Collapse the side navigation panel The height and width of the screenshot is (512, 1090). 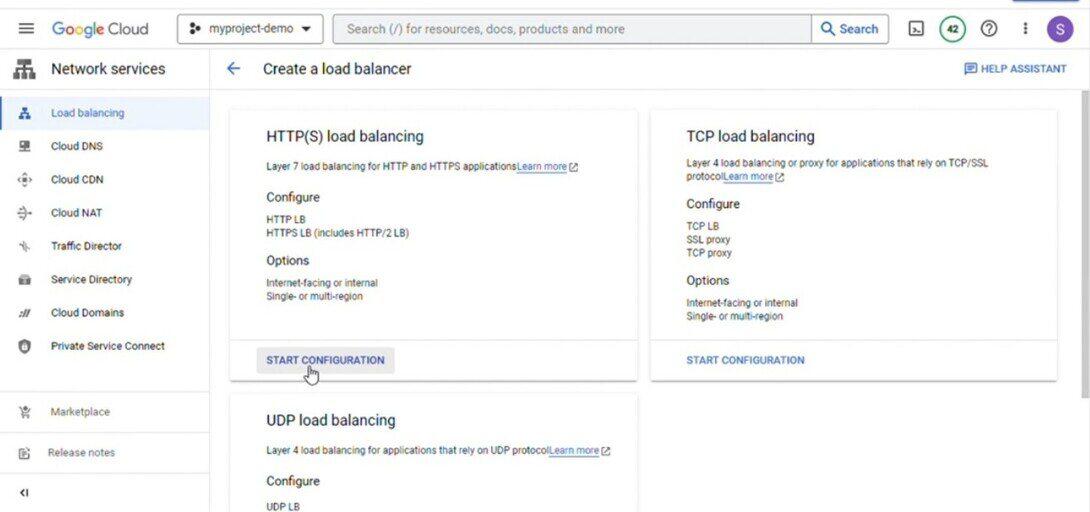pyautogui.click(x=25, y=492)
